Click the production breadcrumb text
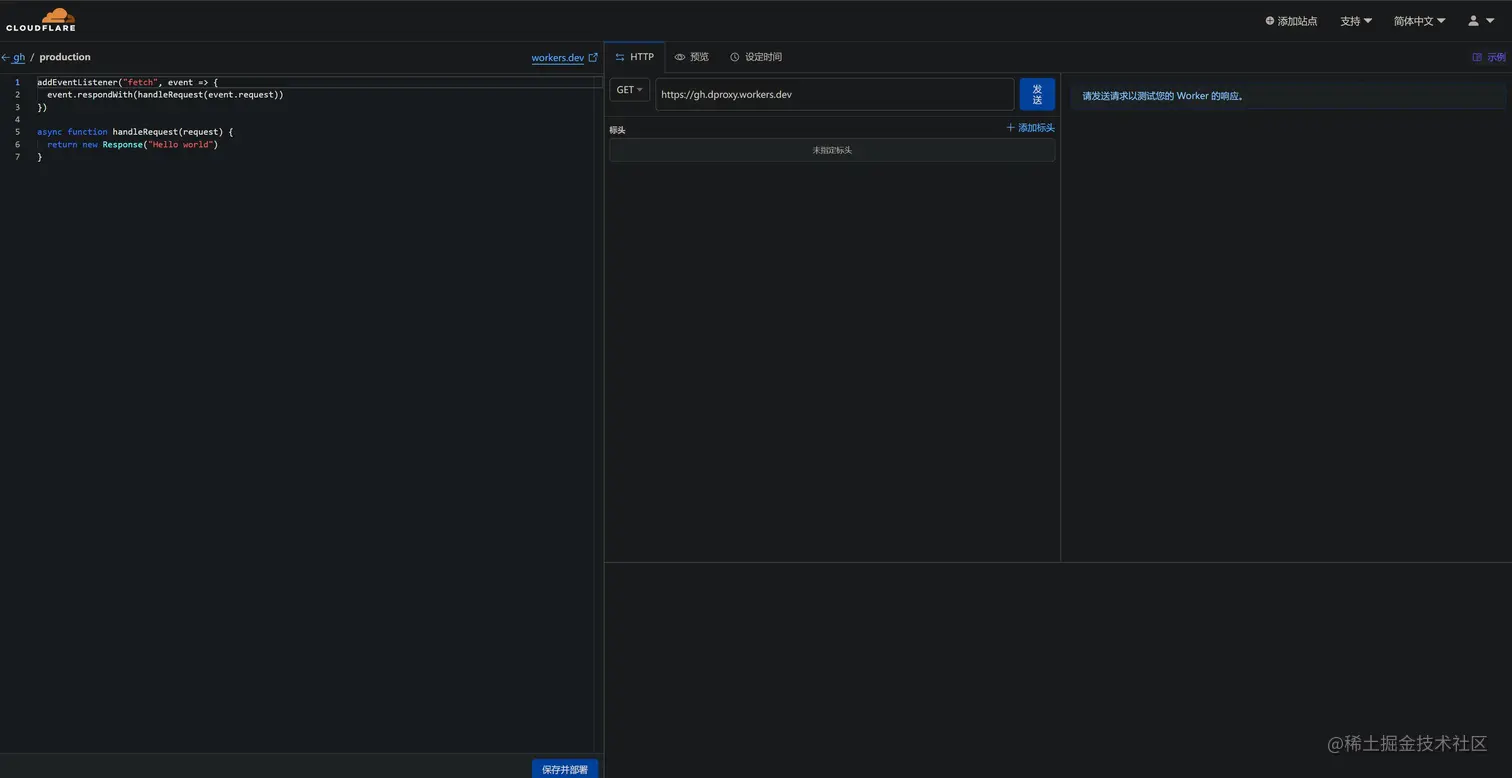Screen dimensions: 1512x778 coord(65,57)
